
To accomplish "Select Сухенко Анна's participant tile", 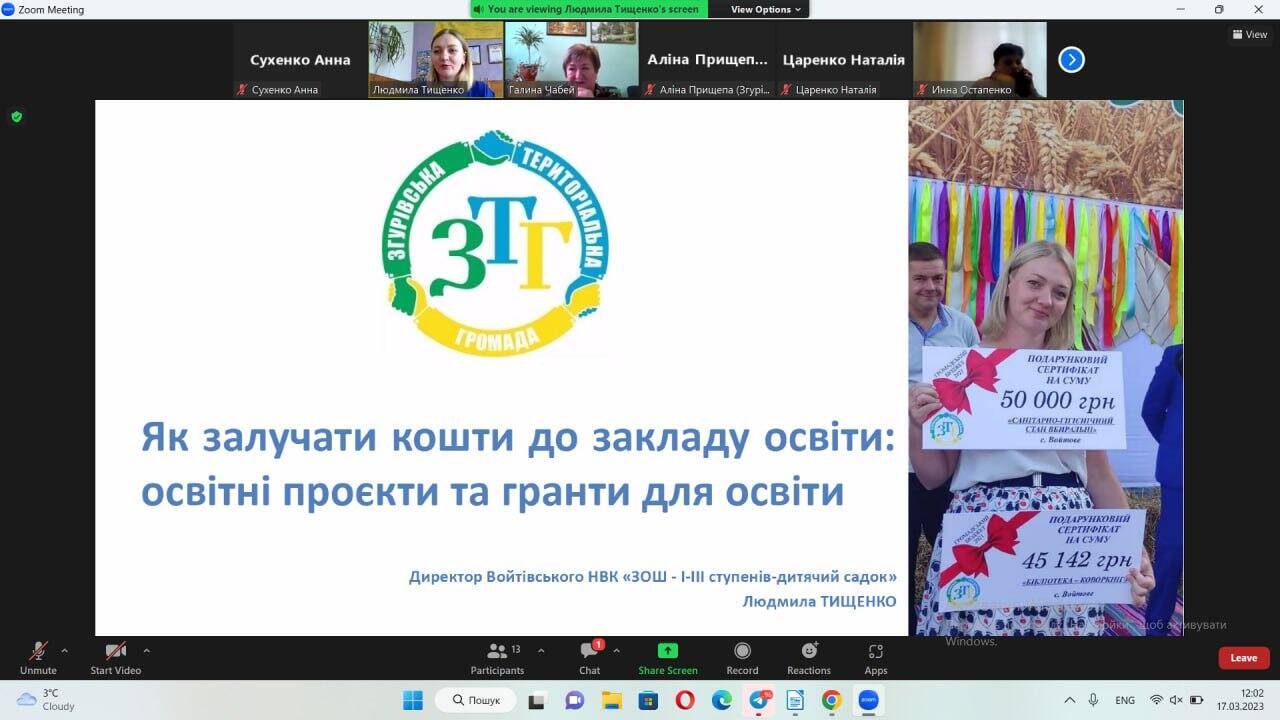I will click(x=300, y=60).
